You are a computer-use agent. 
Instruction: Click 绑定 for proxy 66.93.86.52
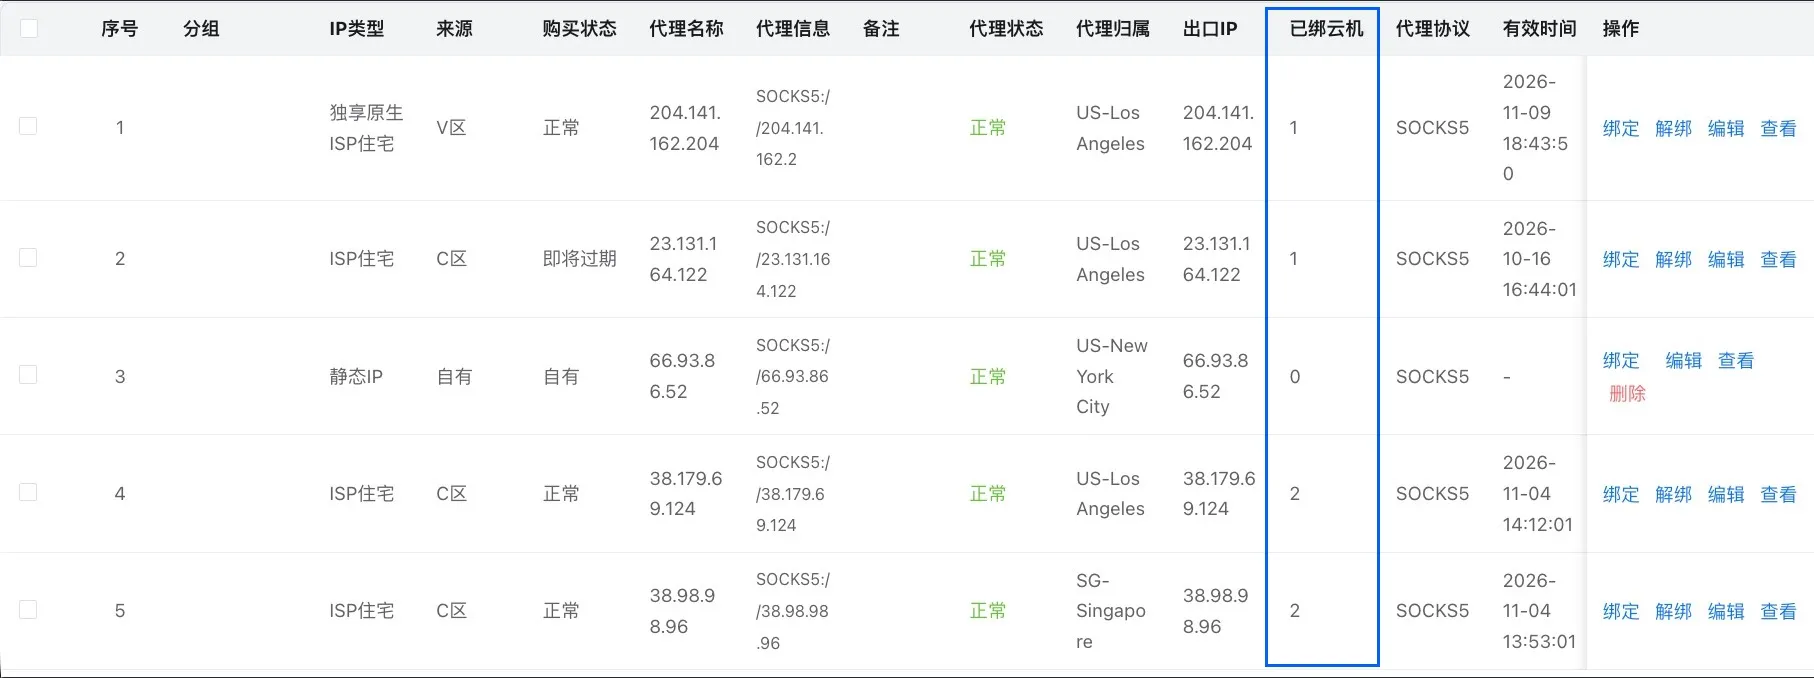click(x=1621, y=360)
